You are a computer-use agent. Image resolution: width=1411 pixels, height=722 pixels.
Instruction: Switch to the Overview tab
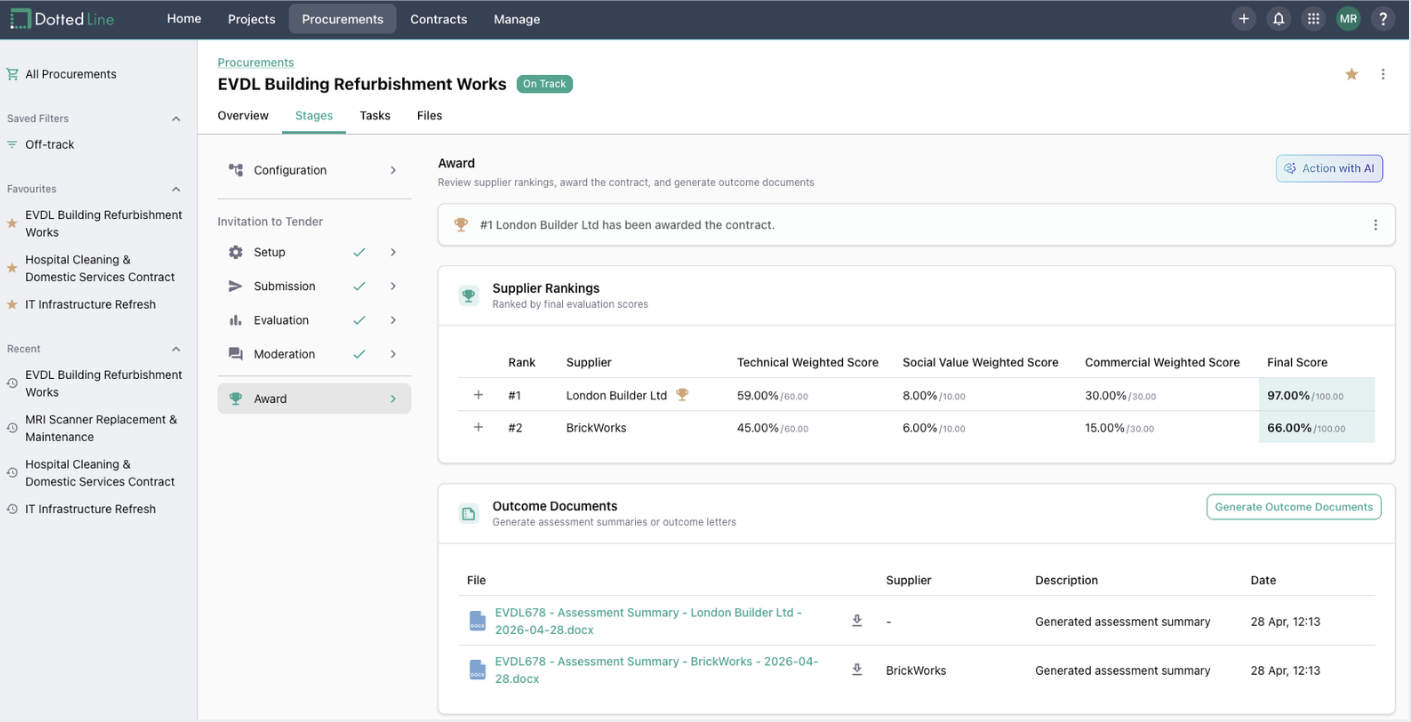pos(243,116)
